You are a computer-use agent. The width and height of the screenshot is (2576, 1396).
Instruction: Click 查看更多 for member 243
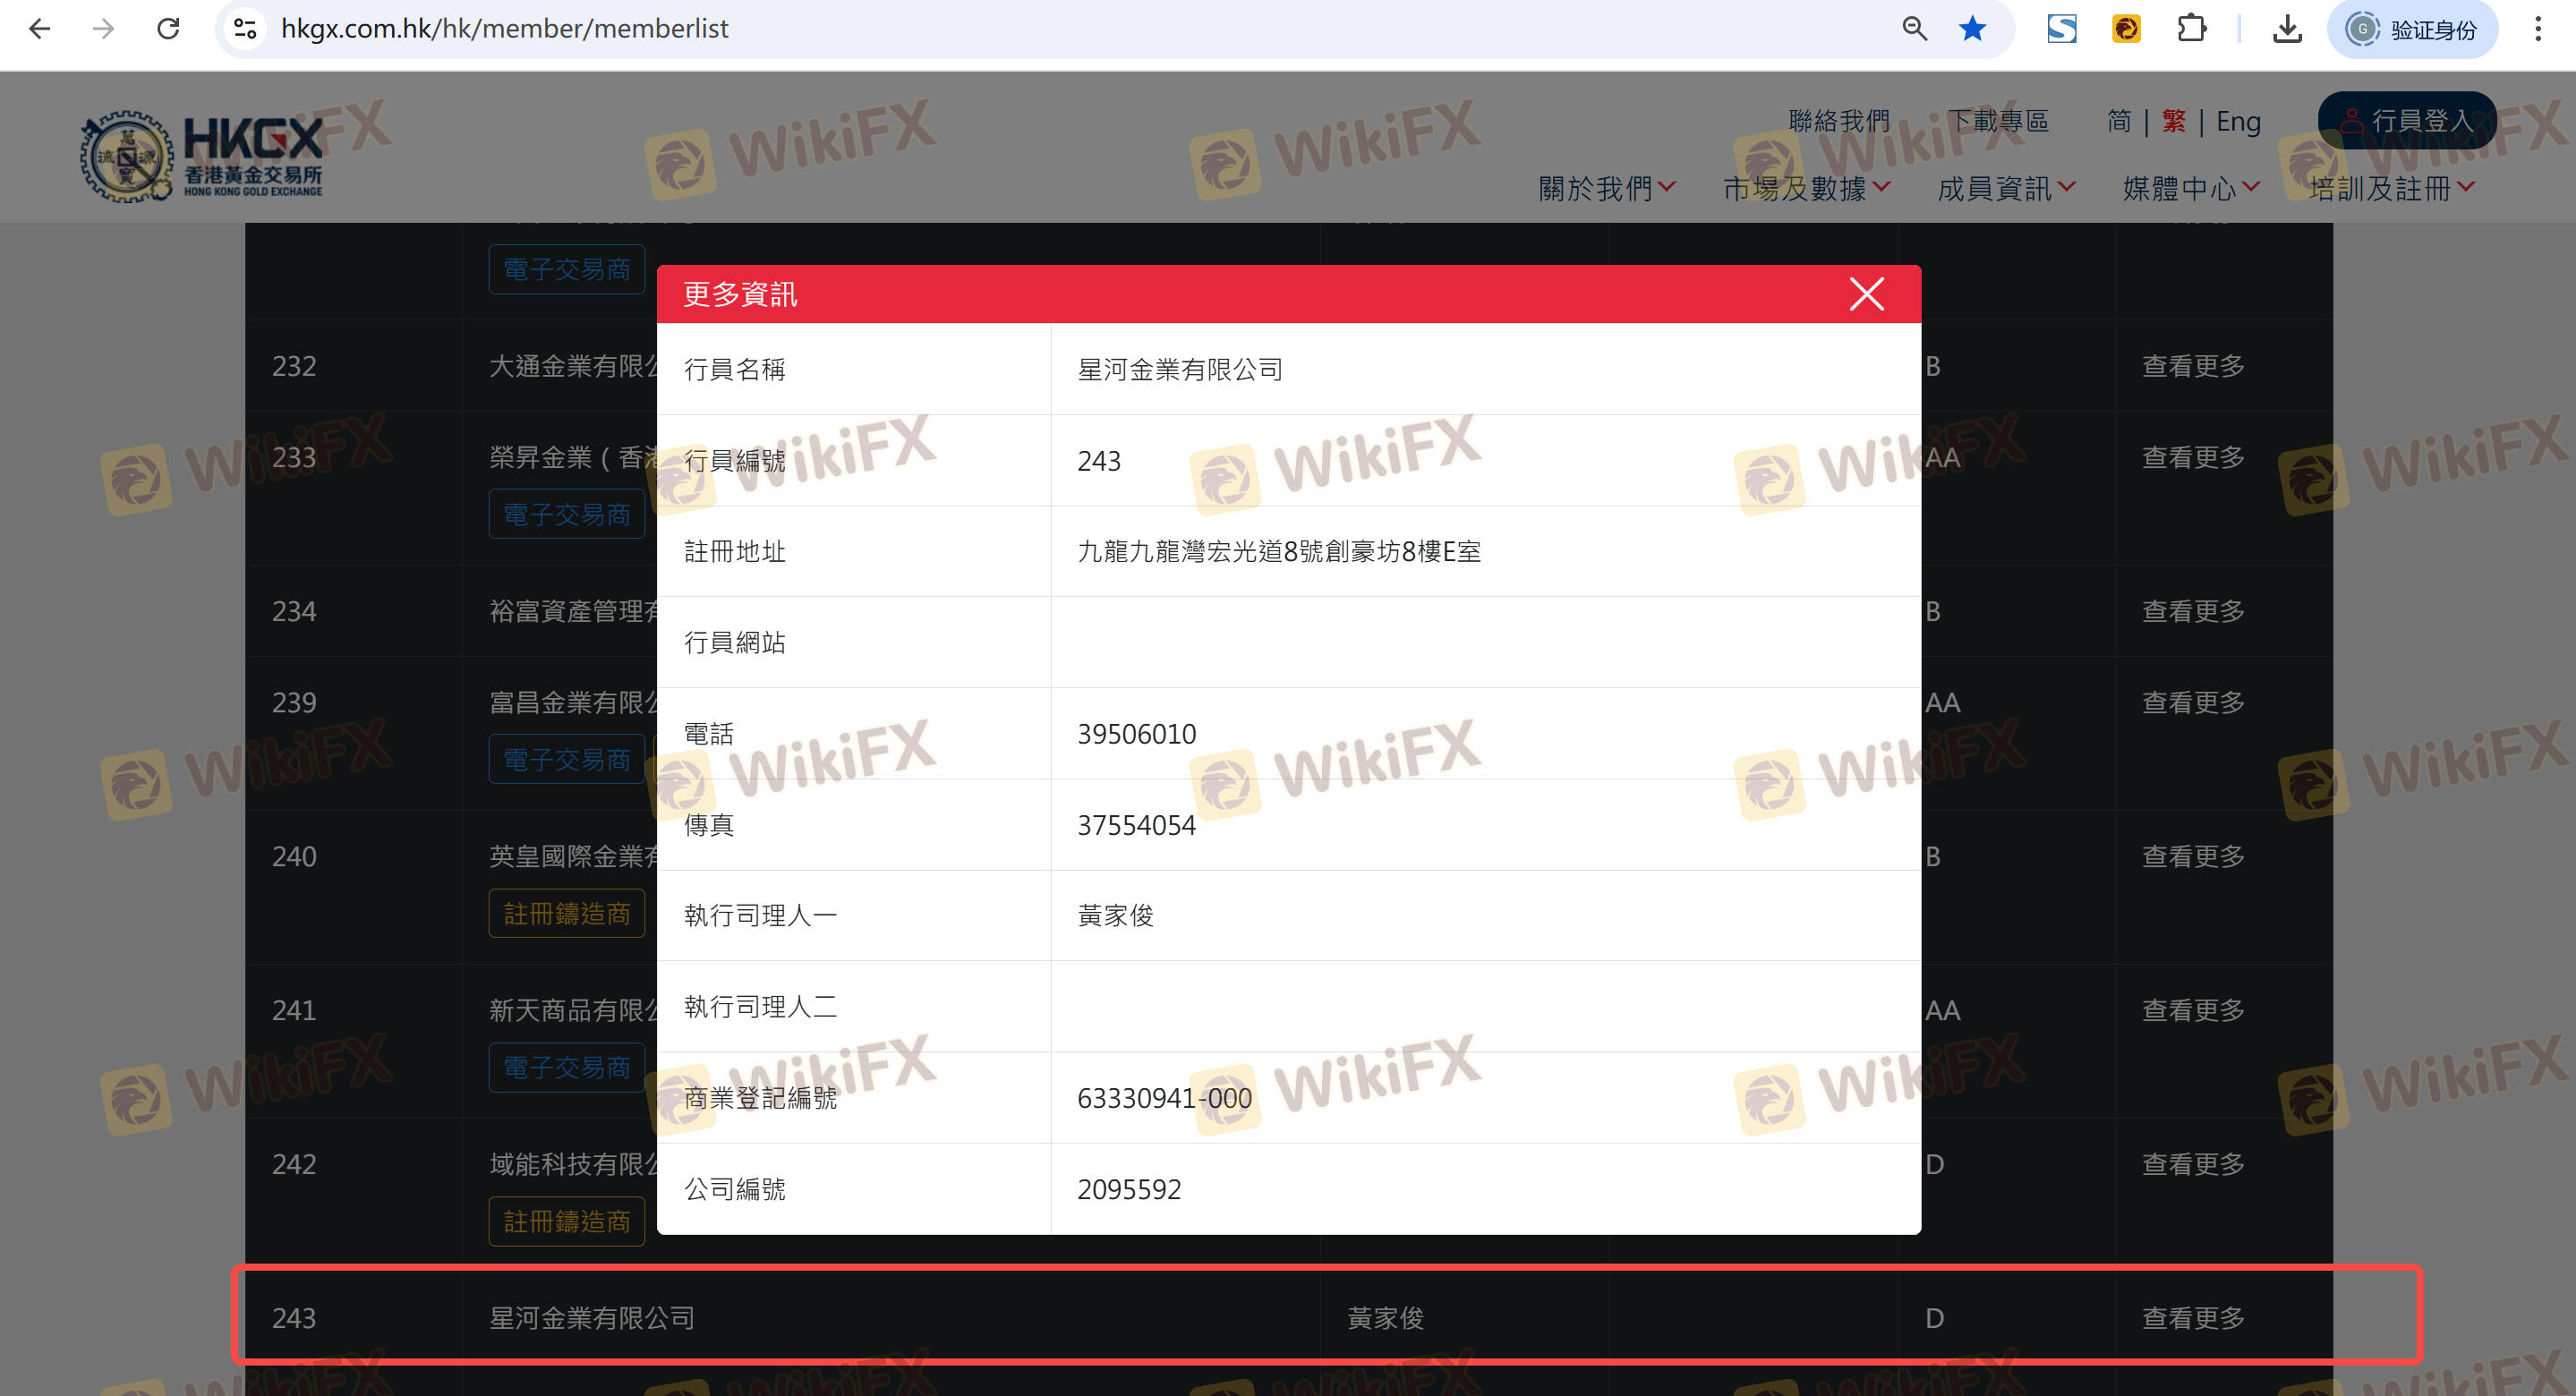point(2192,1317)
